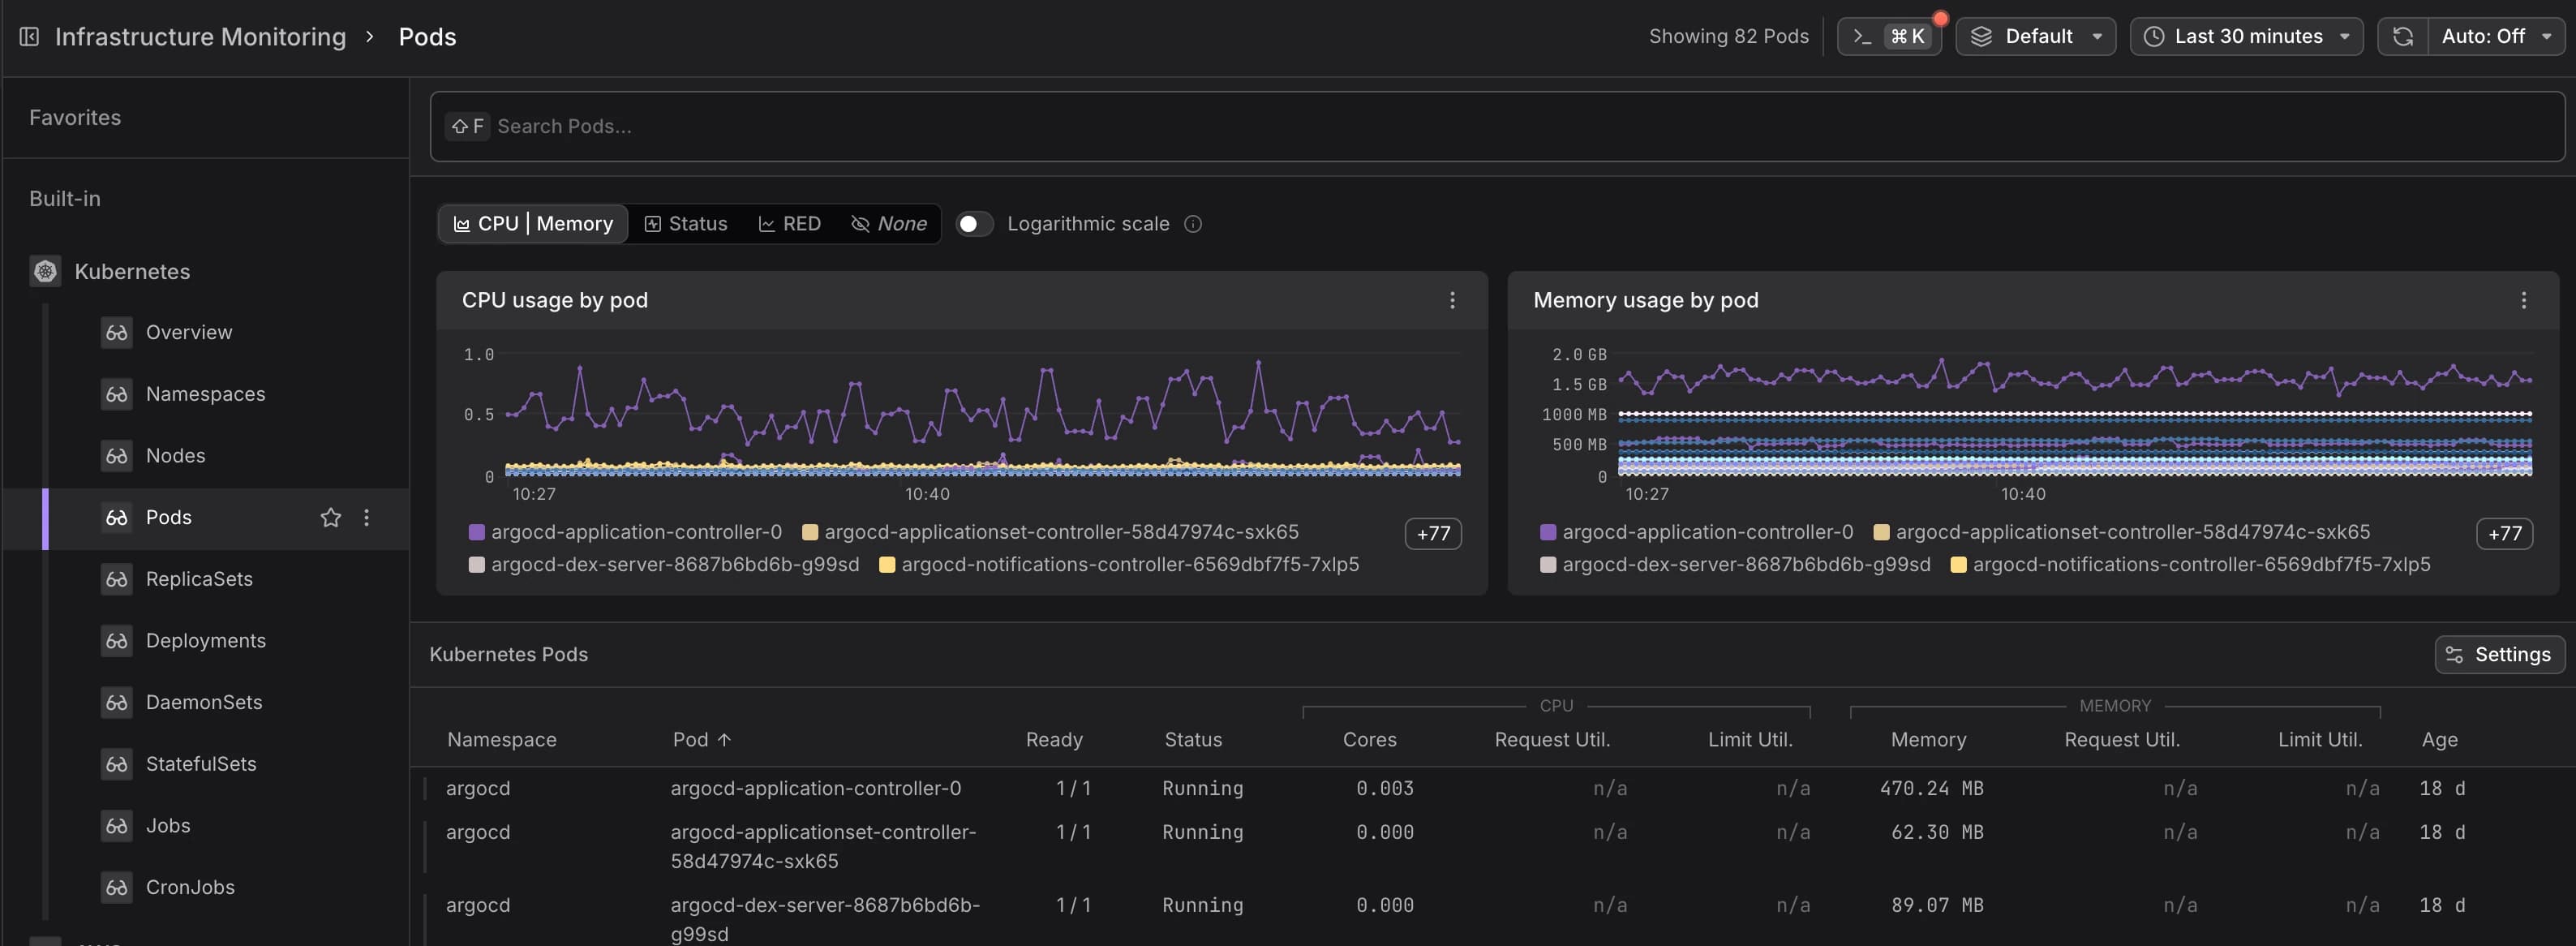Viewport: 2576px width, 946px height.
Task: Expand +77 legend in Memory chart
Action: click(x=2504, y=534)
